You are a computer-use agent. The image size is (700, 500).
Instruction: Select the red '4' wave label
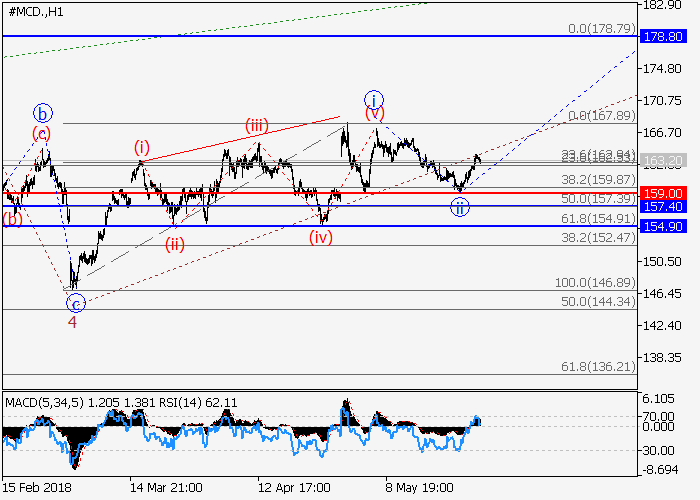pyautogui.click(x=72, y=322)
